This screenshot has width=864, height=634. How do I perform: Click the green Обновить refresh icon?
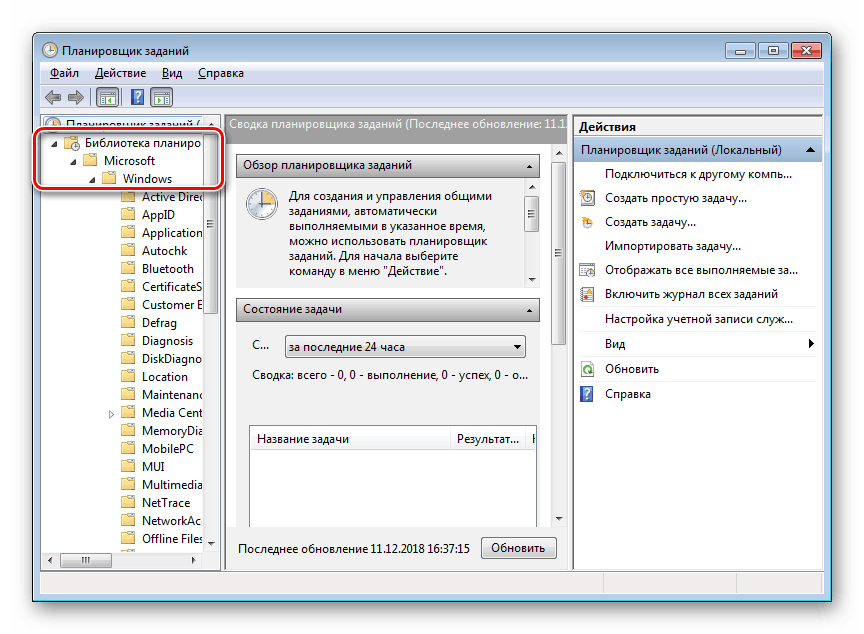[587, 369]
